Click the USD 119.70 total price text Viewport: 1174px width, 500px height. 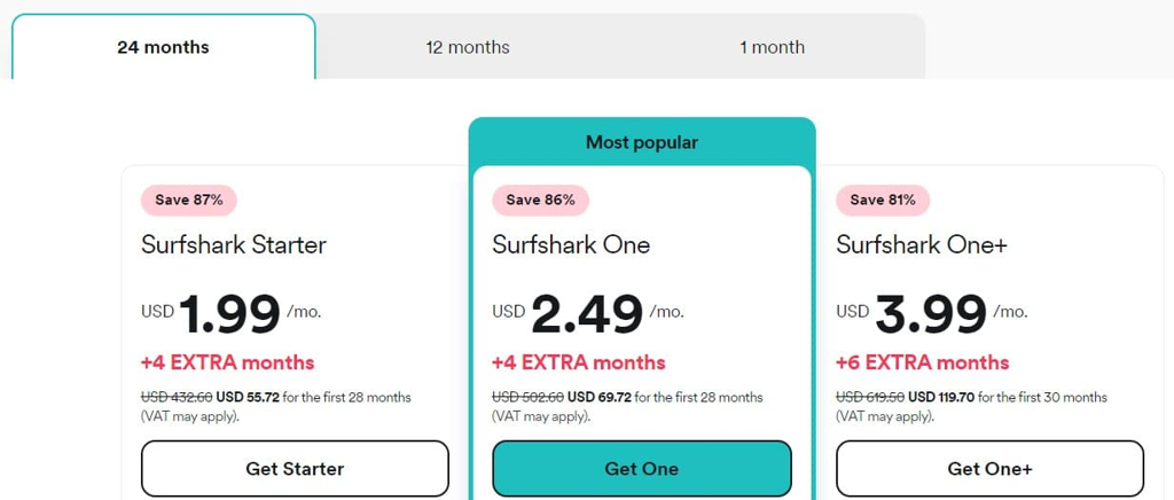click(941, 397)
